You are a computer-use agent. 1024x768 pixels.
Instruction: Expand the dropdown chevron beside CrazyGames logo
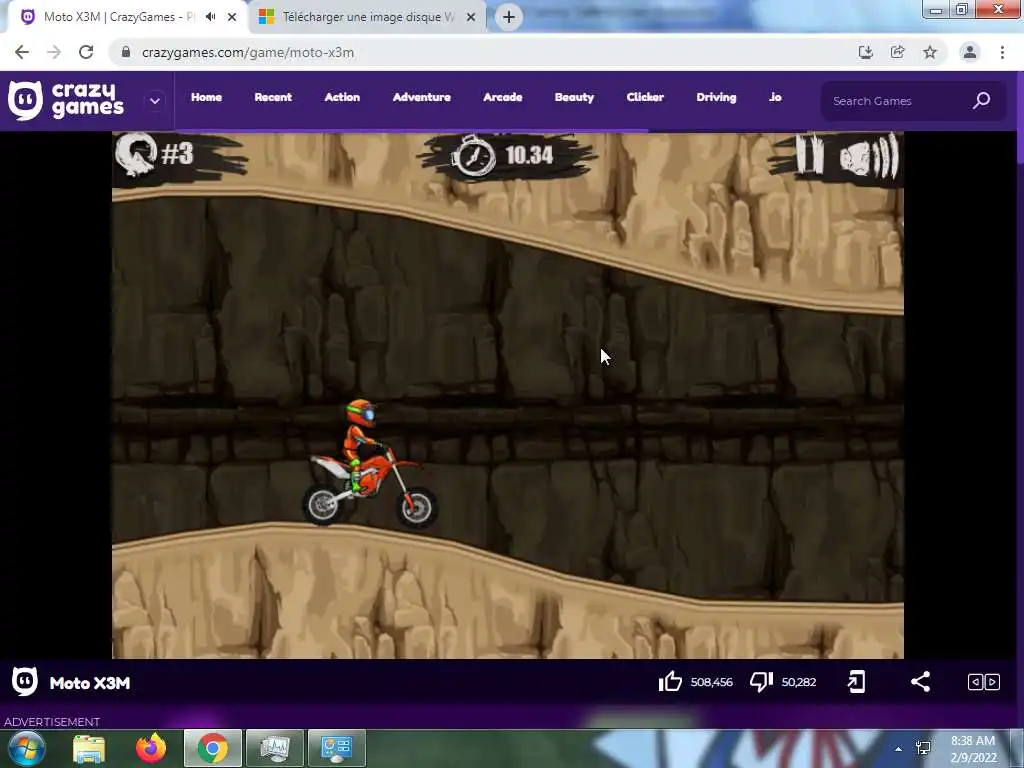[155, 101]
